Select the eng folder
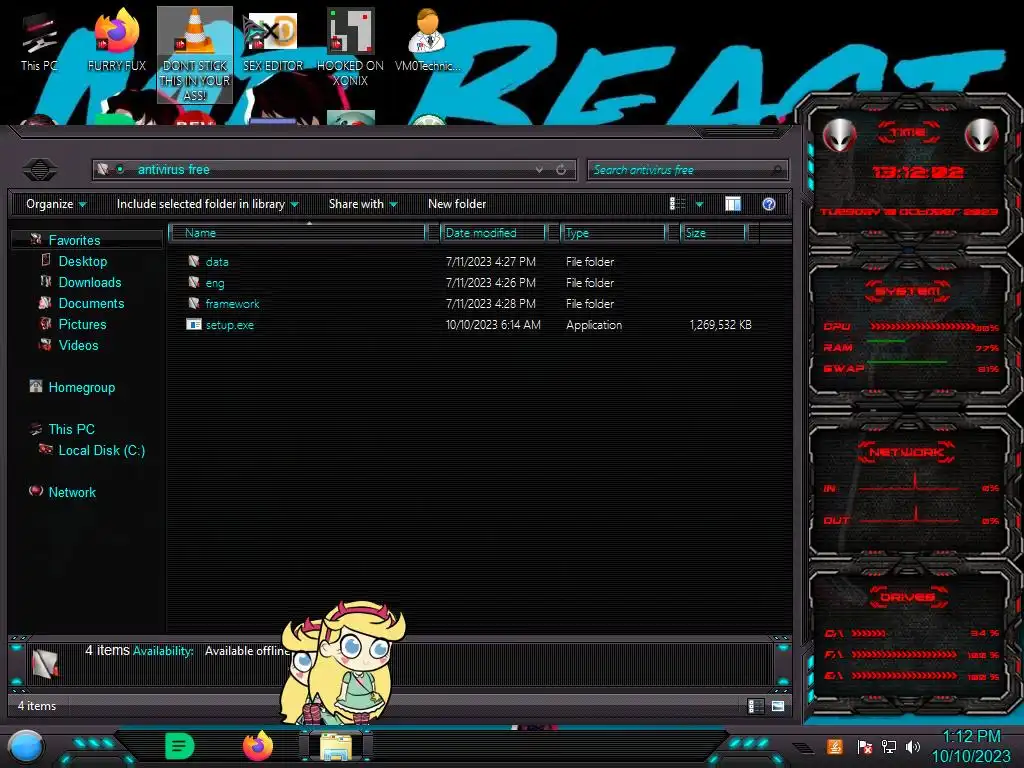The image size is (1024, 768). coord(215,283)
